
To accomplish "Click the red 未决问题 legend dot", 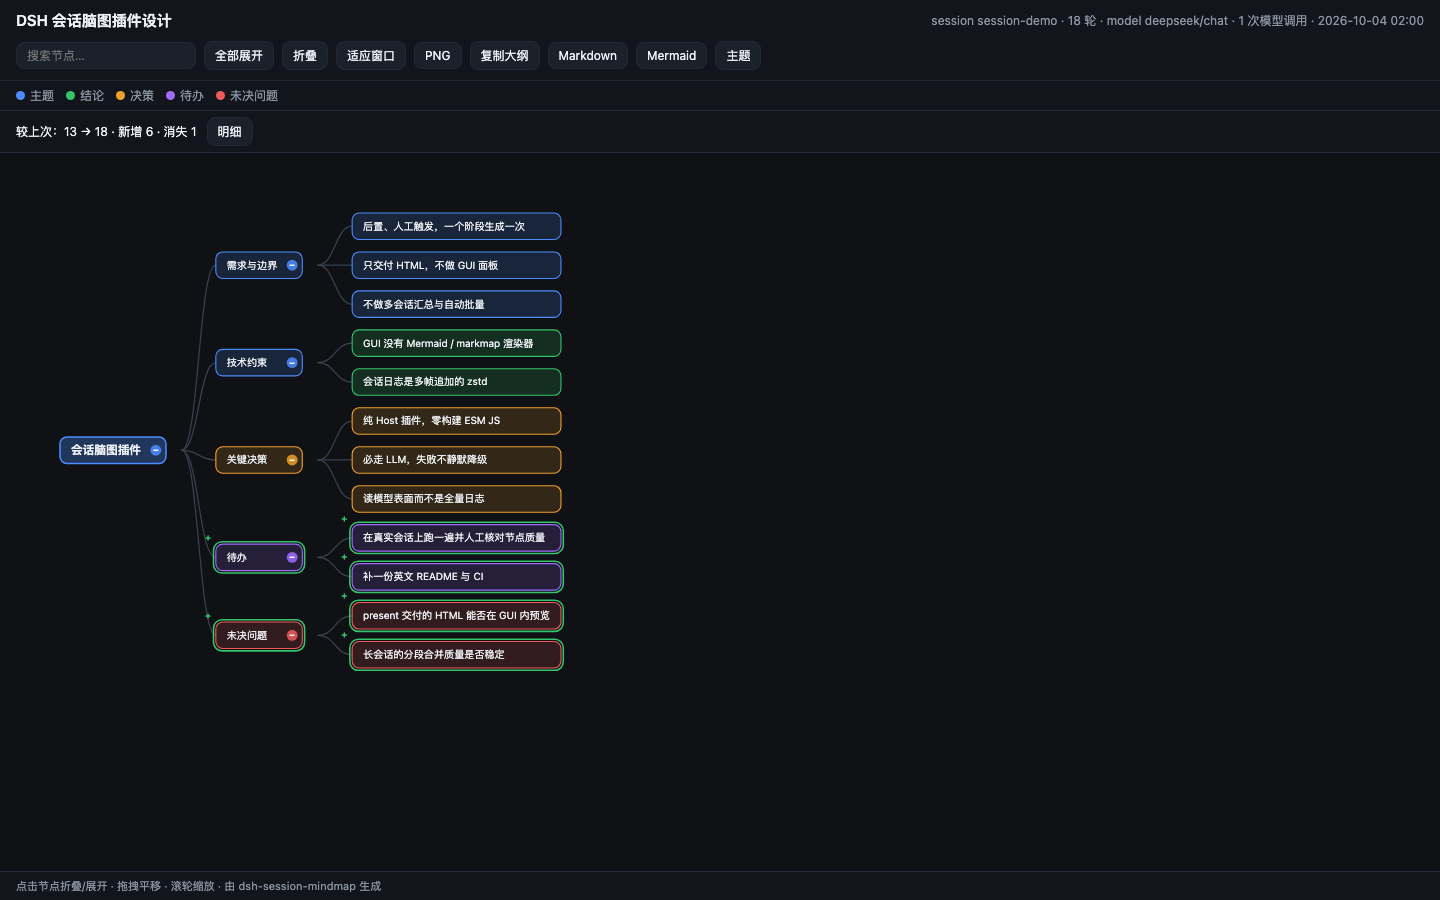I will 220,96.
